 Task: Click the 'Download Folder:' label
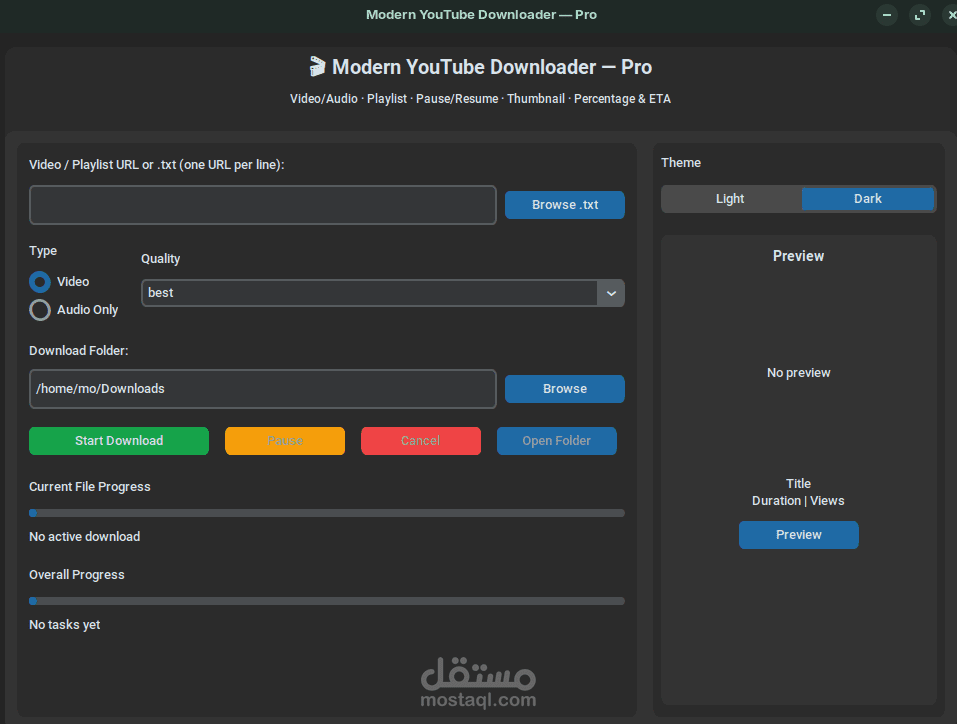79,350
